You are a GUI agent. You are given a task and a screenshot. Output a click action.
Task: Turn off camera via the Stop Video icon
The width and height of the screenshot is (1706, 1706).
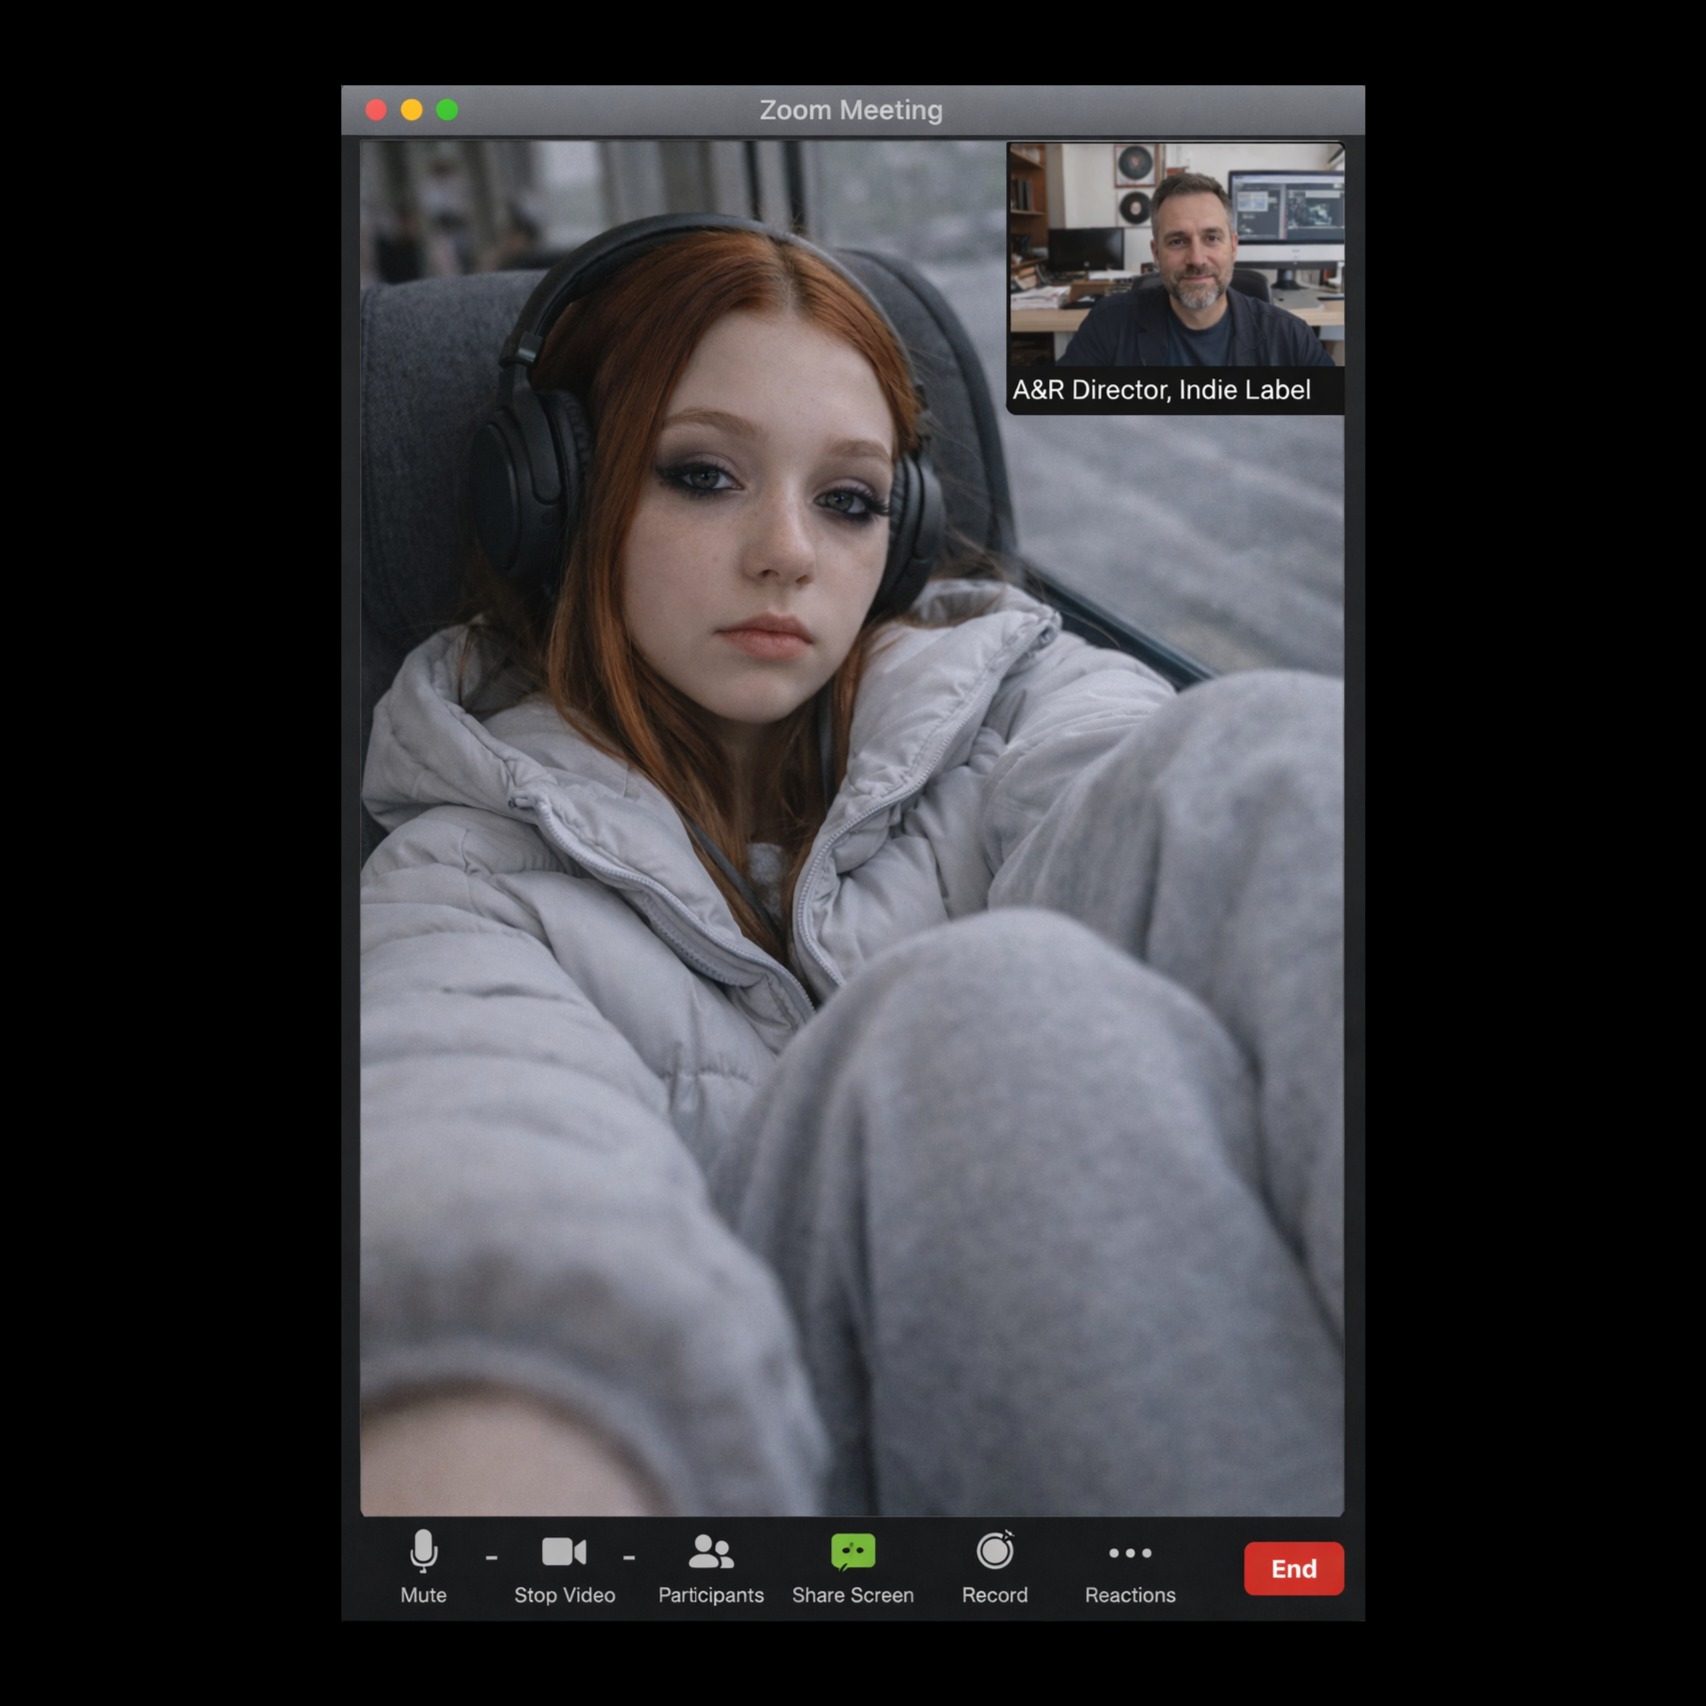click(564, 1552)
